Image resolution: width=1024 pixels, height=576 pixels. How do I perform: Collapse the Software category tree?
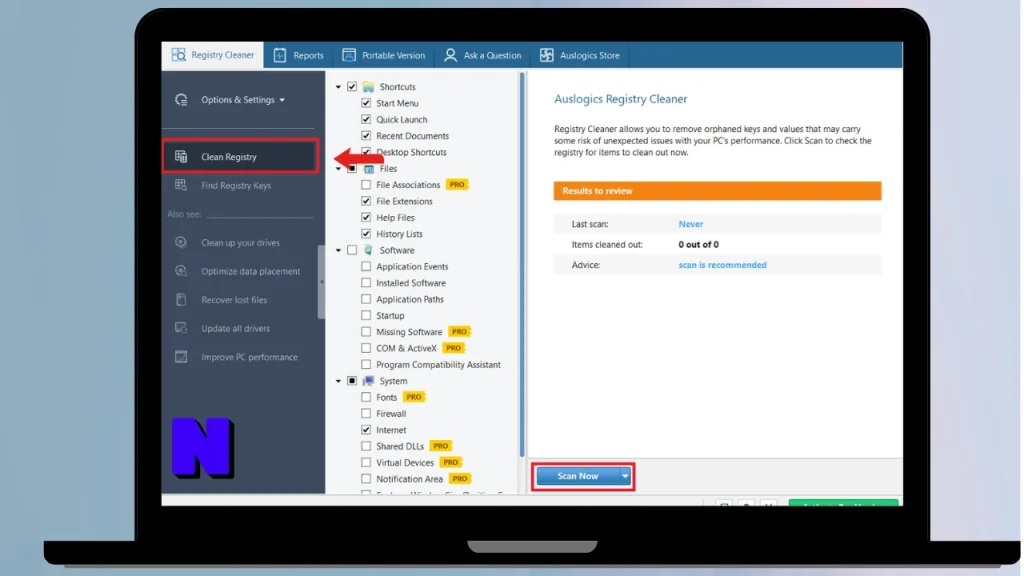tap(338, 250)
